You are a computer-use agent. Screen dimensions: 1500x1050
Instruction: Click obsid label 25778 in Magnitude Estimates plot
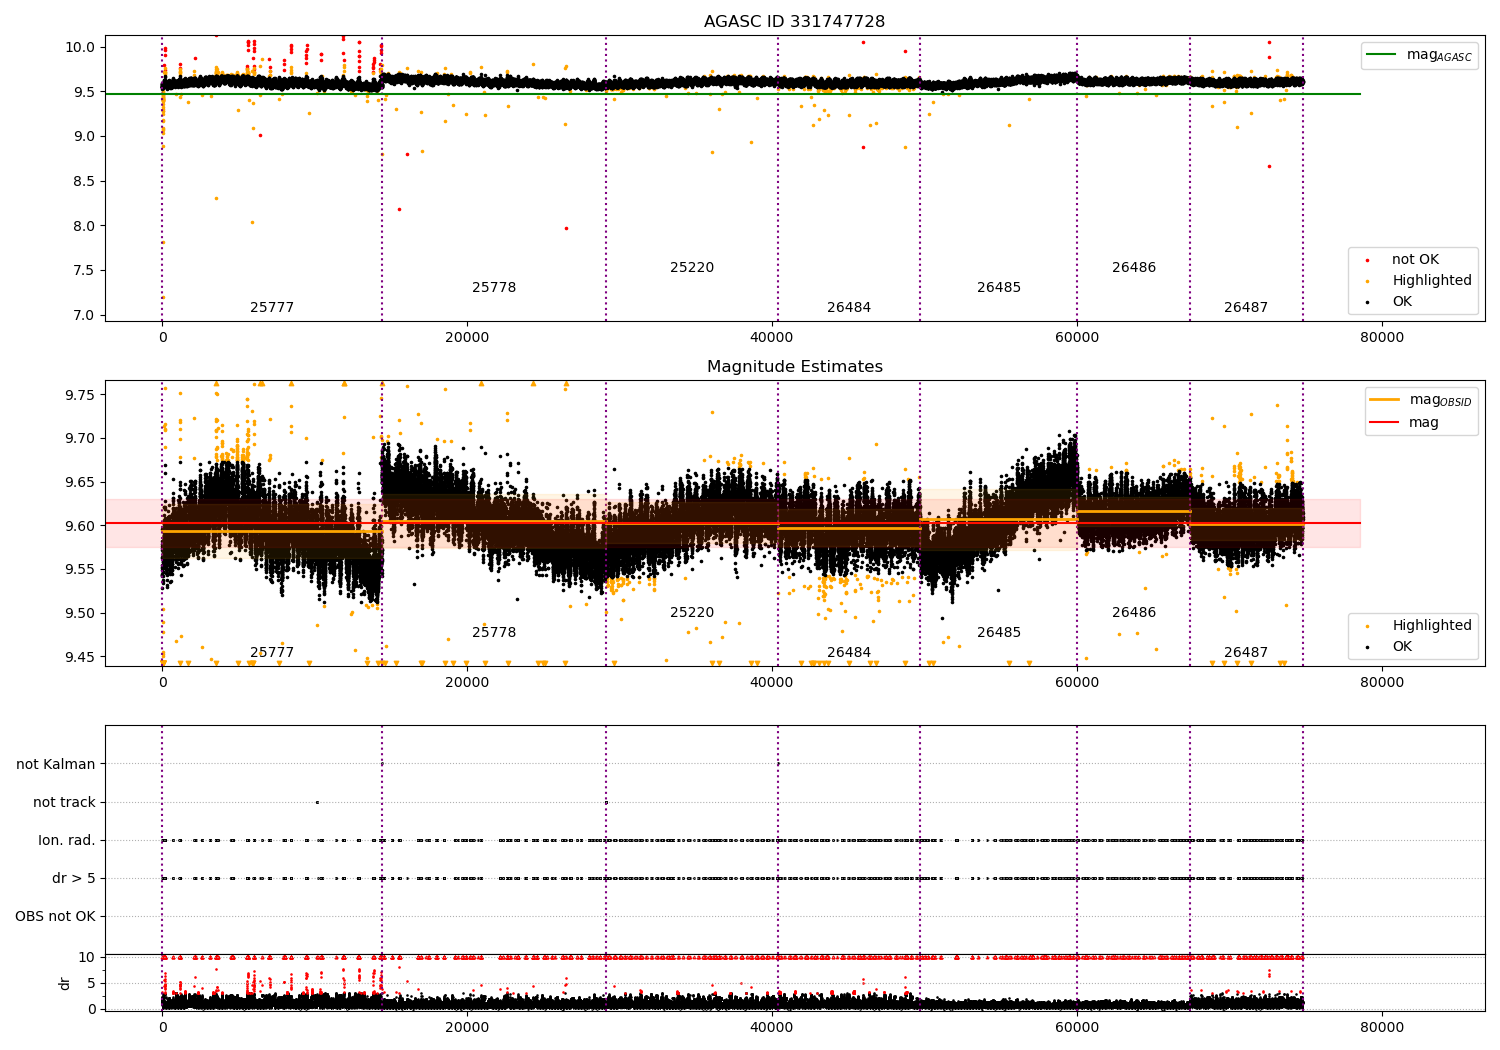tap(494, 633)
